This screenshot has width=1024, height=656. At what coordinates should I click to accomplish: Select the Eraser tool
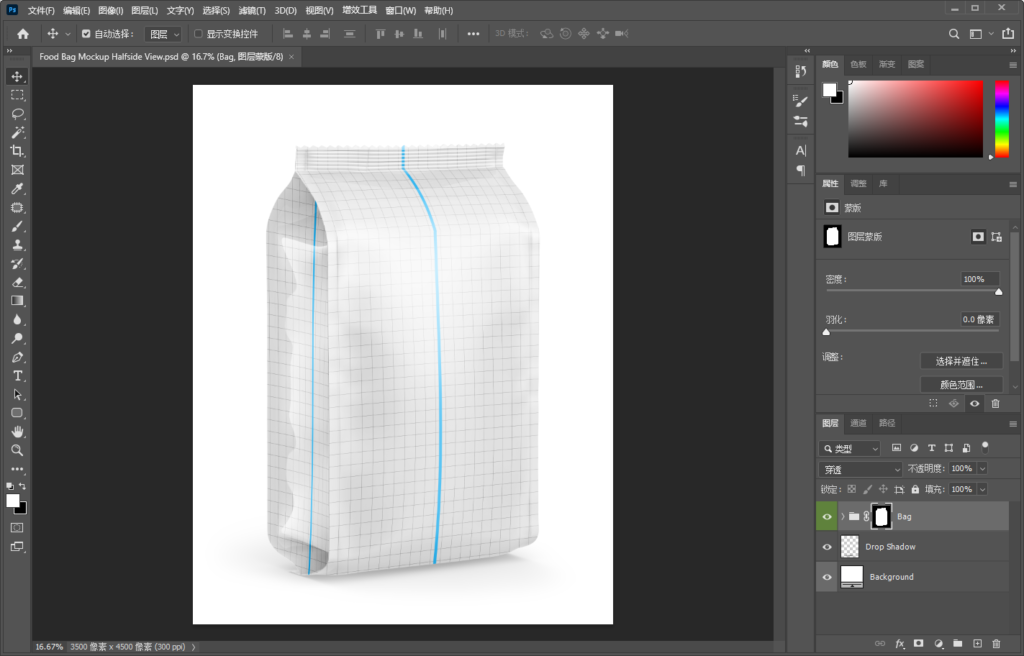coord(18,282)
